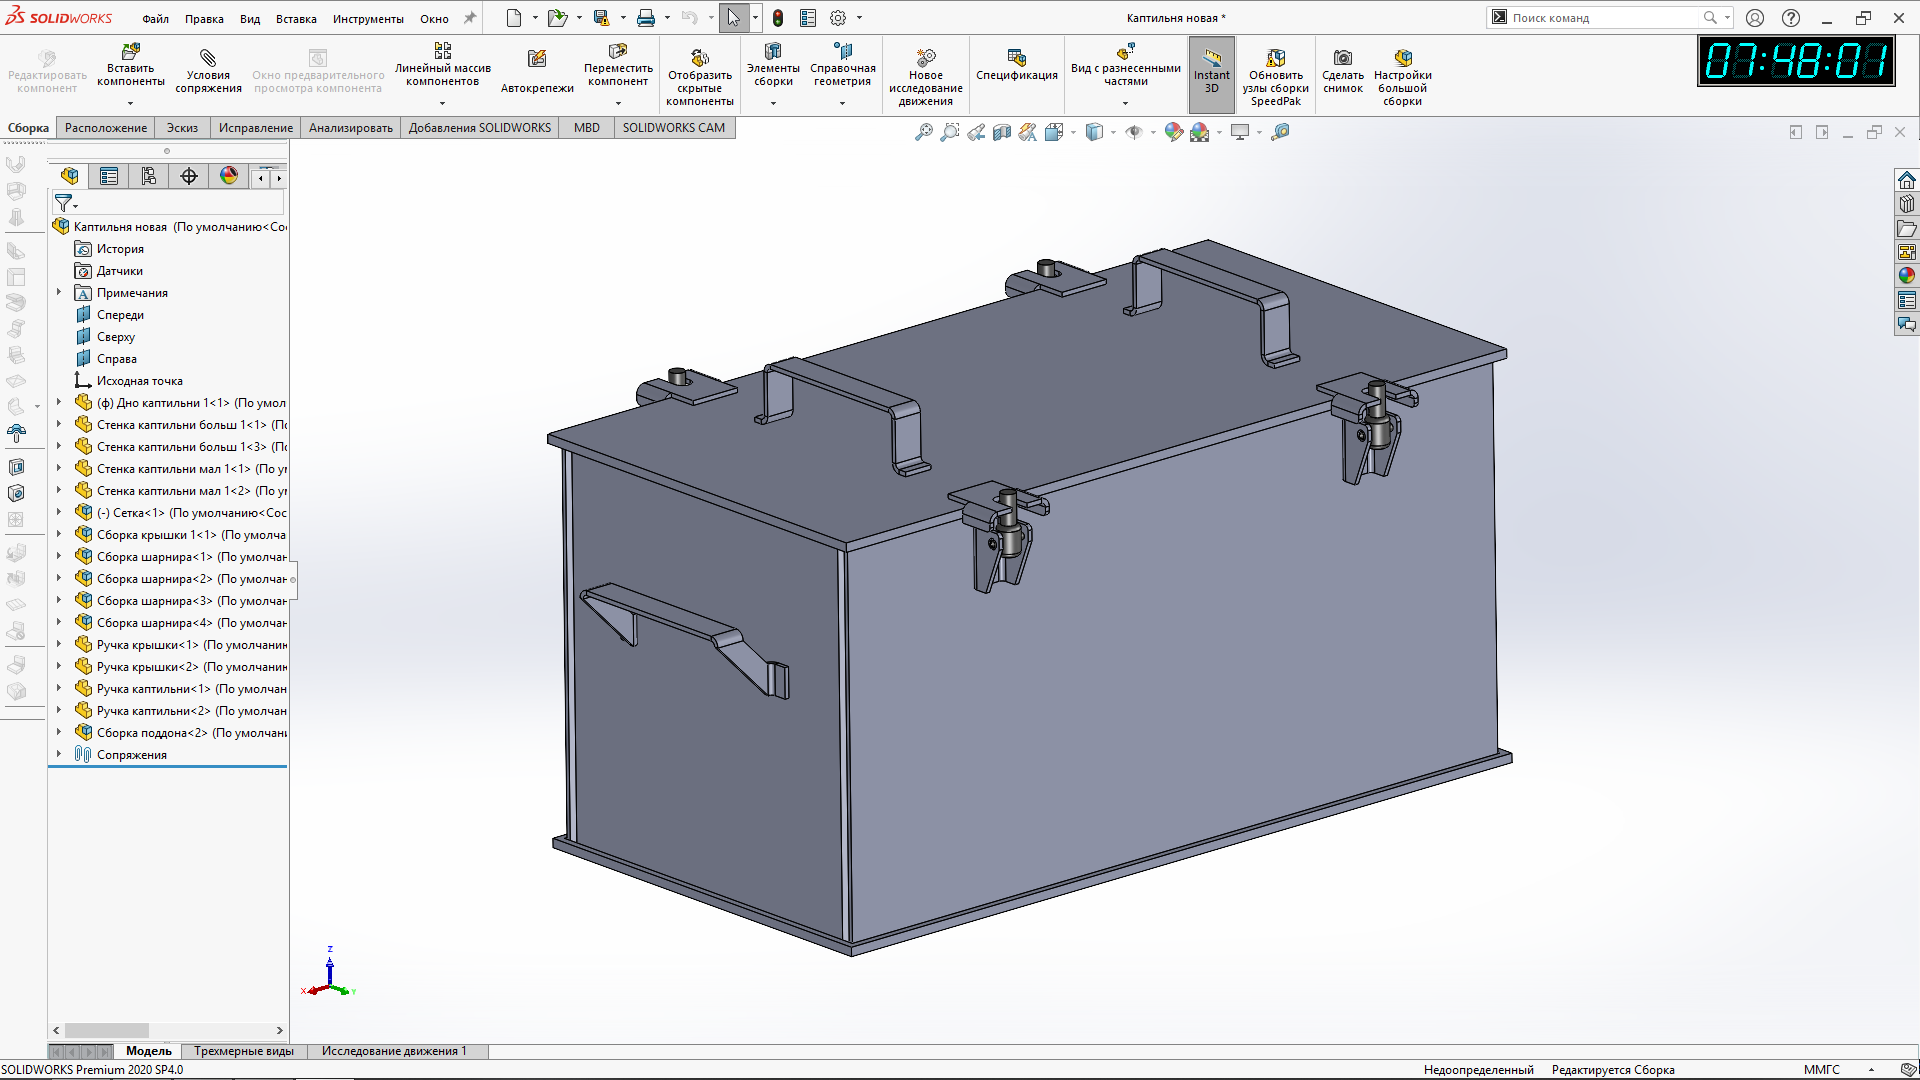Image resolution: width=1920 pixels, height=1080 pixels.
Task: Open Large Assembly Settings icon
Action: click(1403, 58)
